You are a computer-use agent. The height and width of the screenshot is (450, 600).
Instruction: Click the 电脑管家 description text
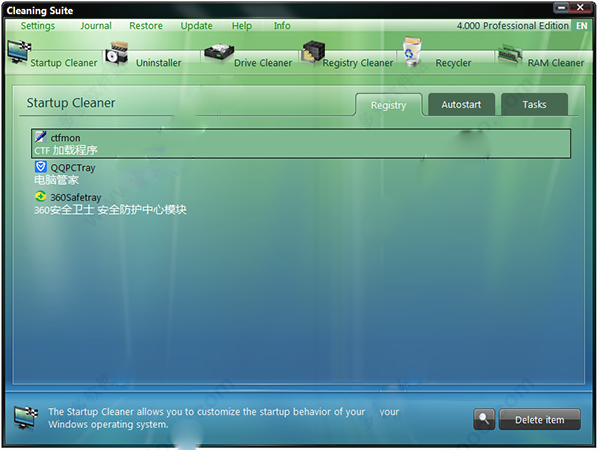(56, 180)
